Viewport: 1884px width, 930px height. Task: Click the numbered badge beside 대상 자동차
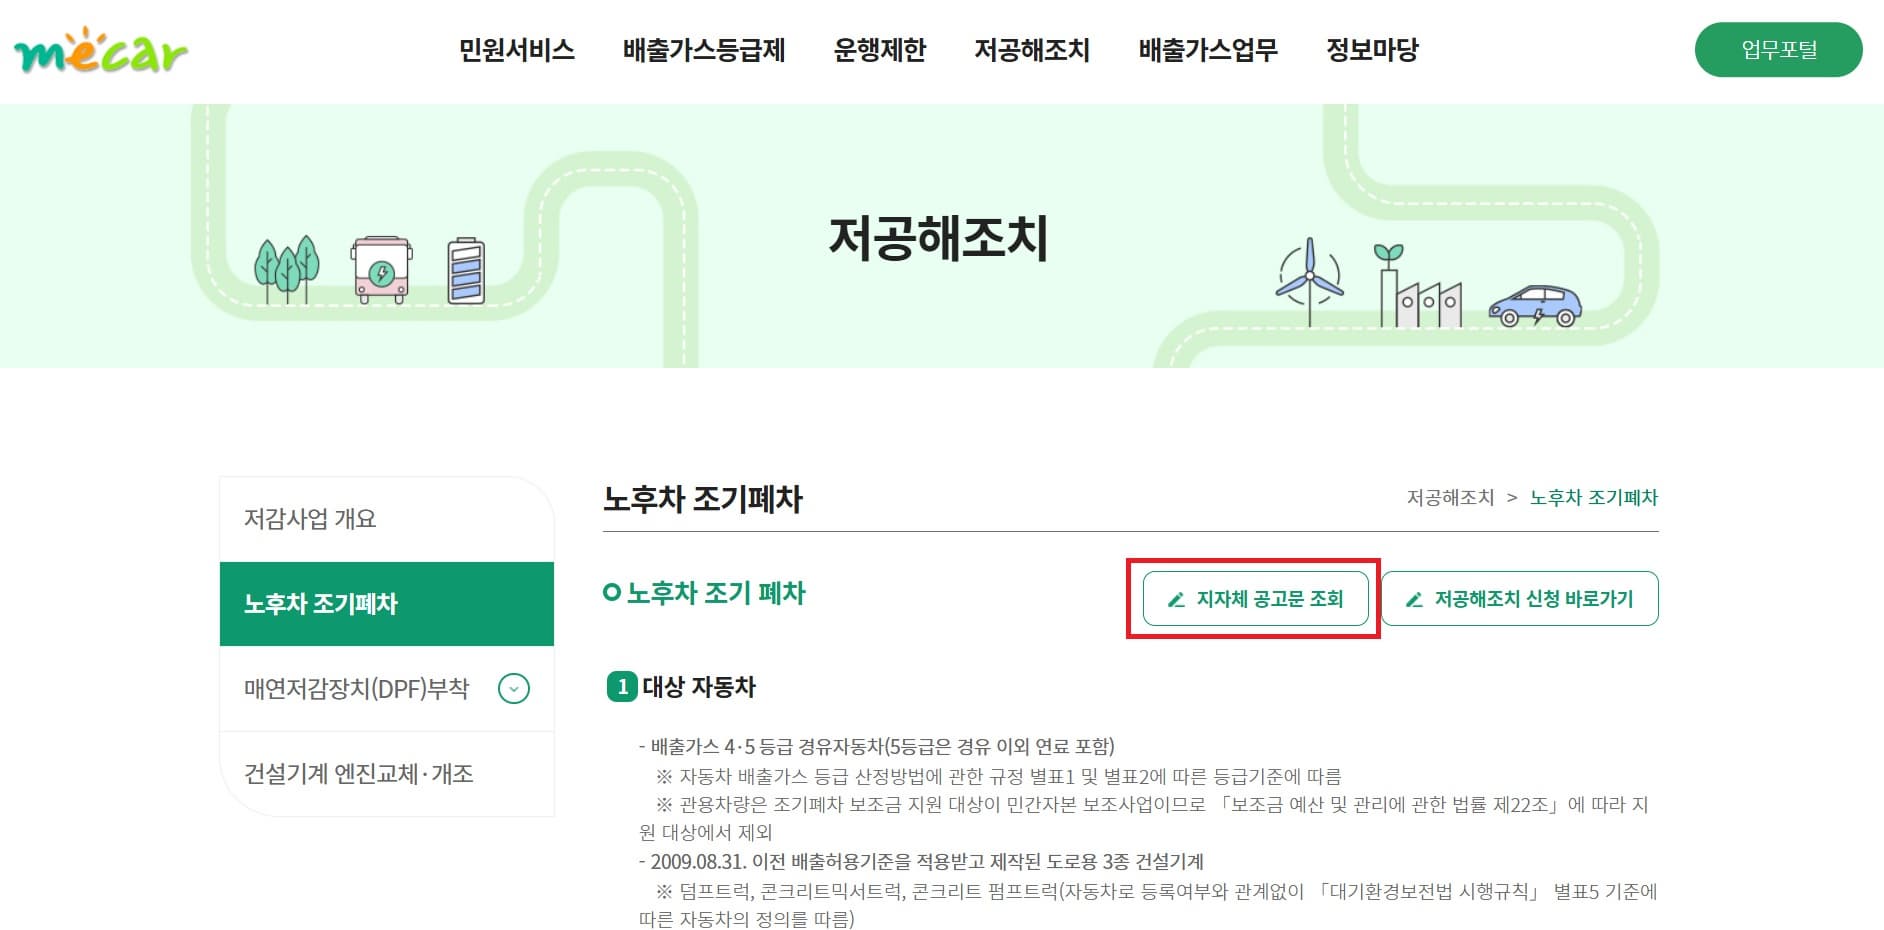pos(624,686)
